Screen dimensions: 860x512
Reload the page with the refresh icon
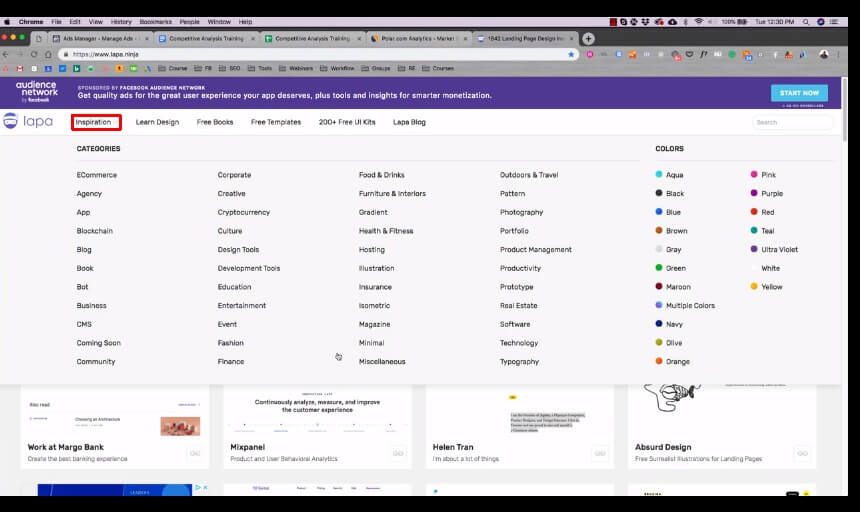pos(34,54)
